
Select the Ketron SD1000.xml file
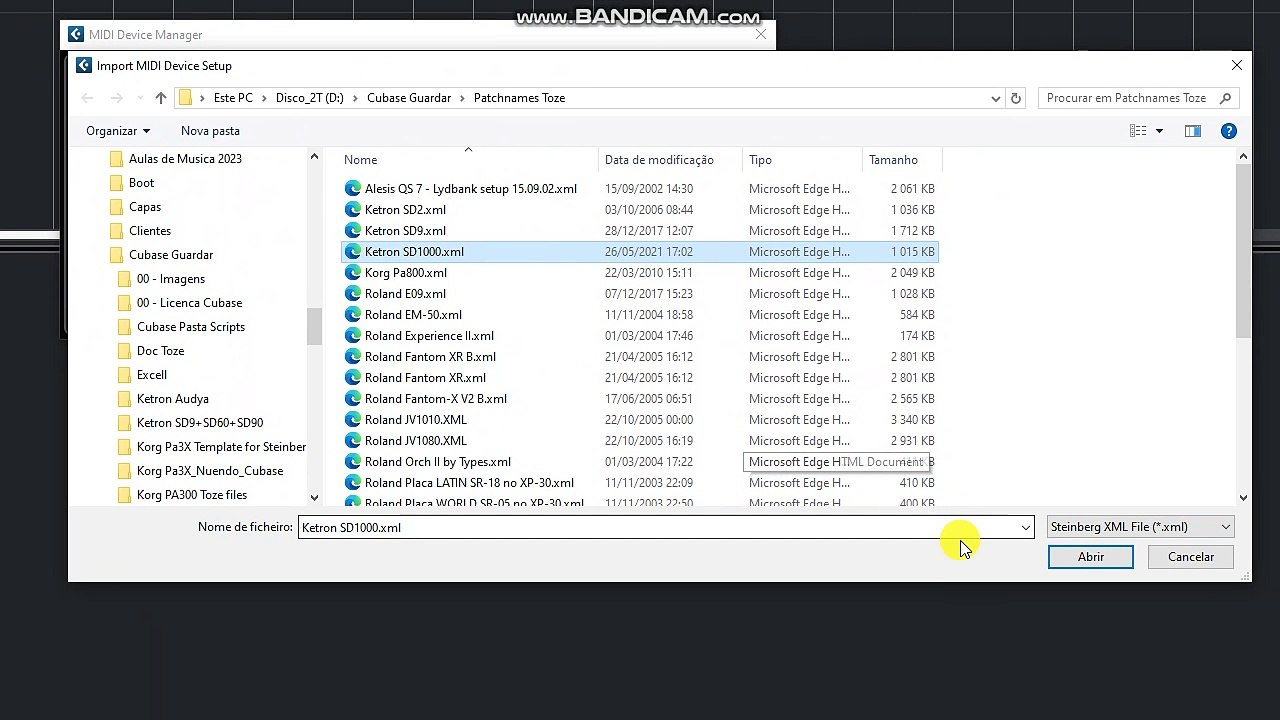pyautogui.click(x=640, y=252)
